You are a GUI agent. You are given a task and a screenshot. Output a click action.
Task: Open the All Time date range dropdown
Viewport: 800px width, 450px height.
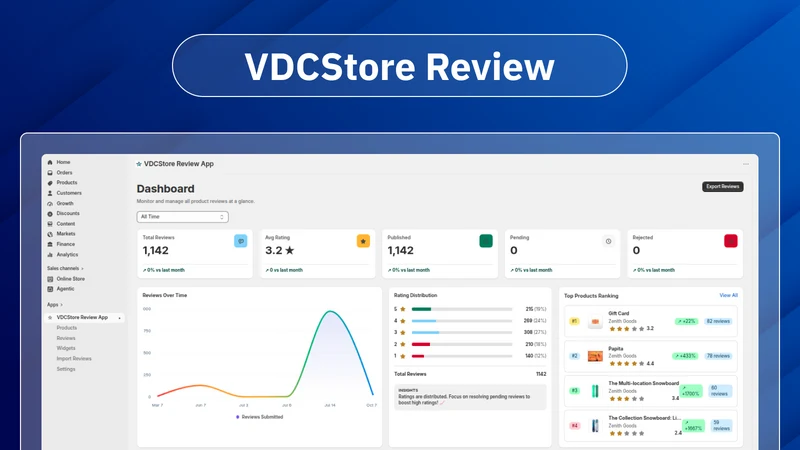pos(182,217)
